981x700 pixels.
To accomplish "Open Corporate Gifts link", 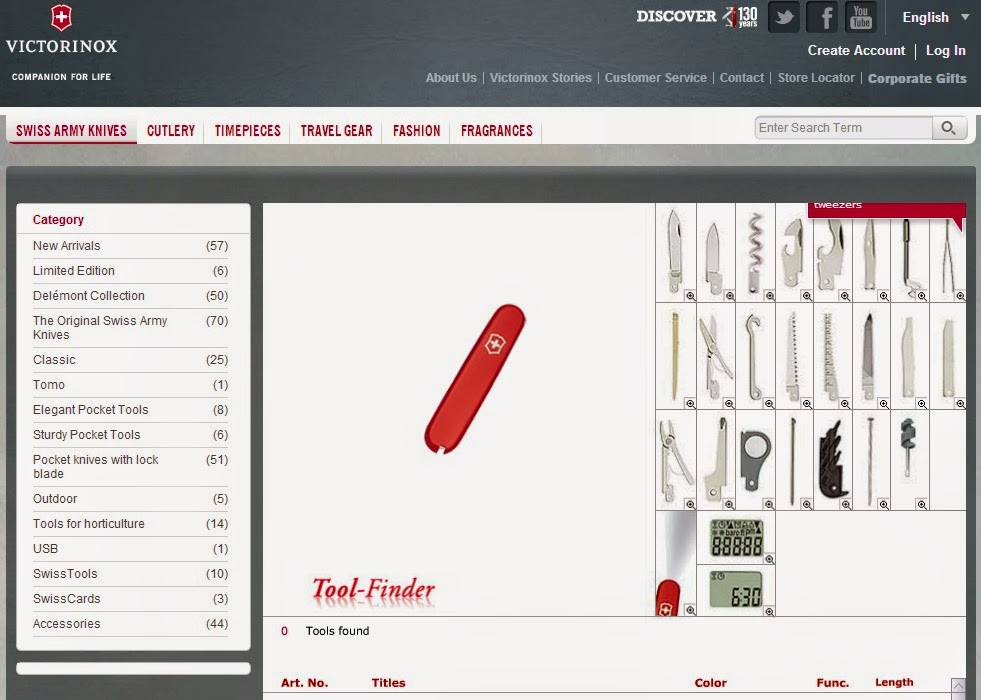I will pos(917,79).
